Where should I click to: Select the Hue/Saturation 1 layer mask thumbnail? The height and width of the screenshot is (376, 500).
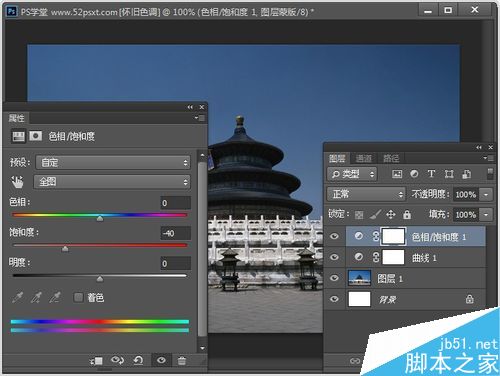pos(394,236)
